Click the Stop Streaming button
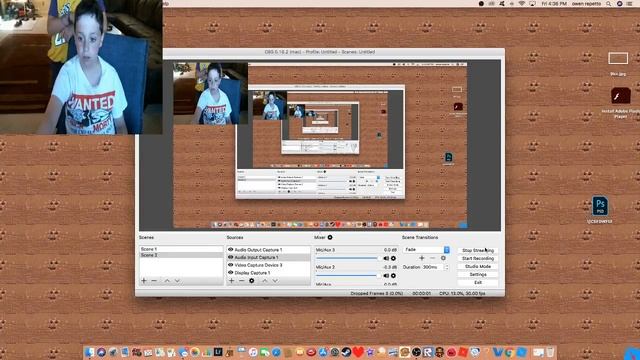Image resolution: width=640 pixels, height=360 pixels. 478,250
